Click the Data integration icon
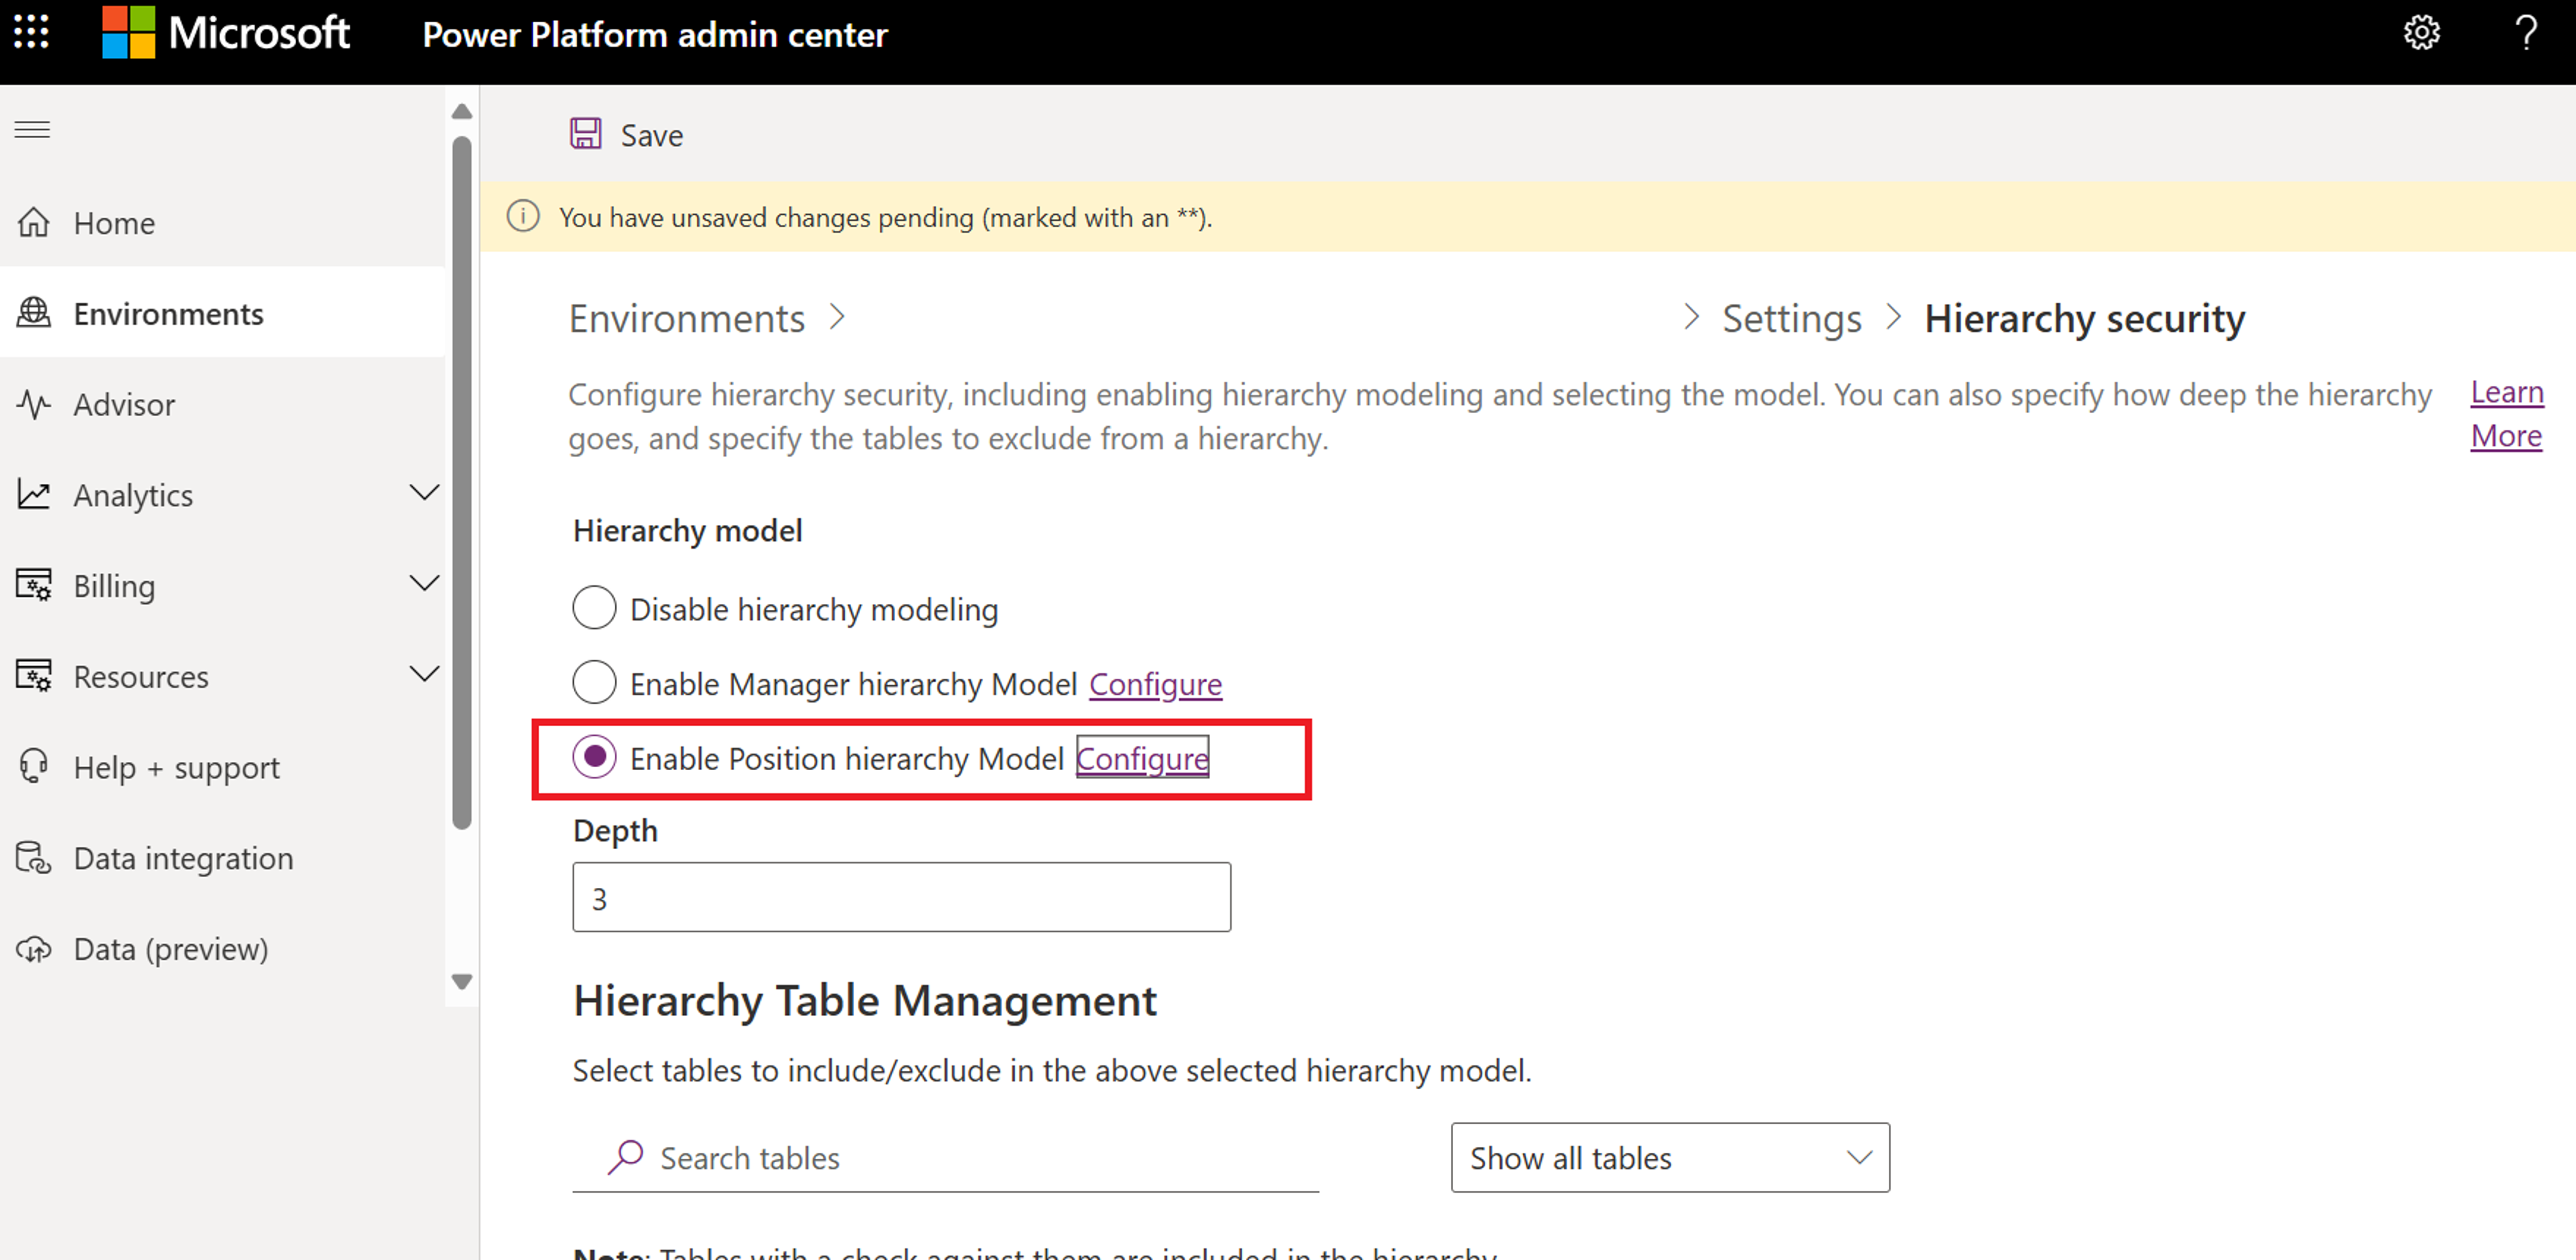This screenshot has height=1260, width=2576. click(34, 858)
